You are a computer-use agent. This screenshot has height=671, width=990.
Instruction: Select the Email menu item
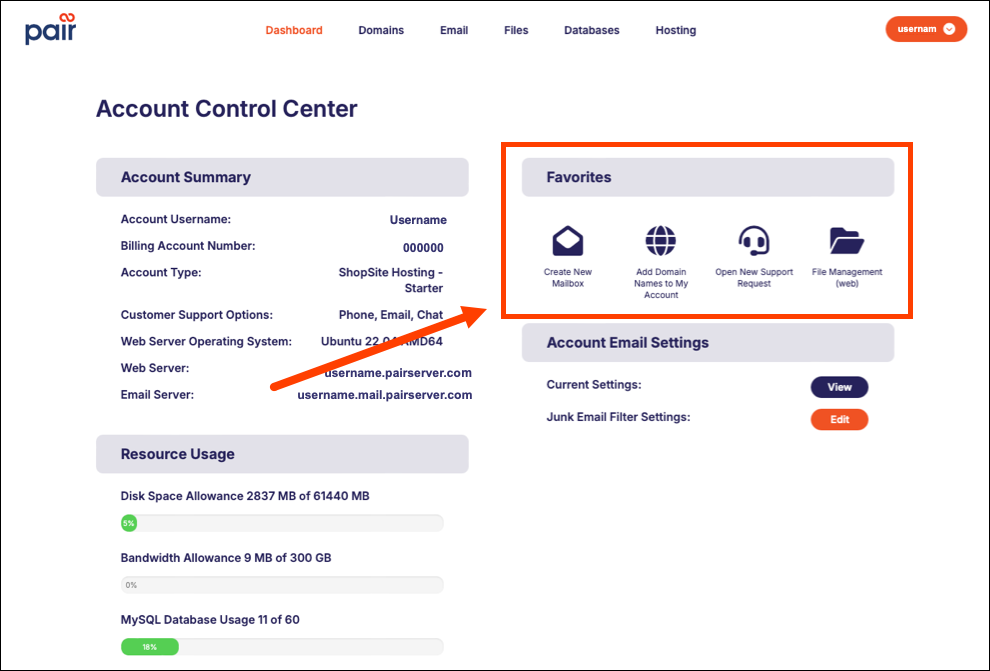coord(454,30)
